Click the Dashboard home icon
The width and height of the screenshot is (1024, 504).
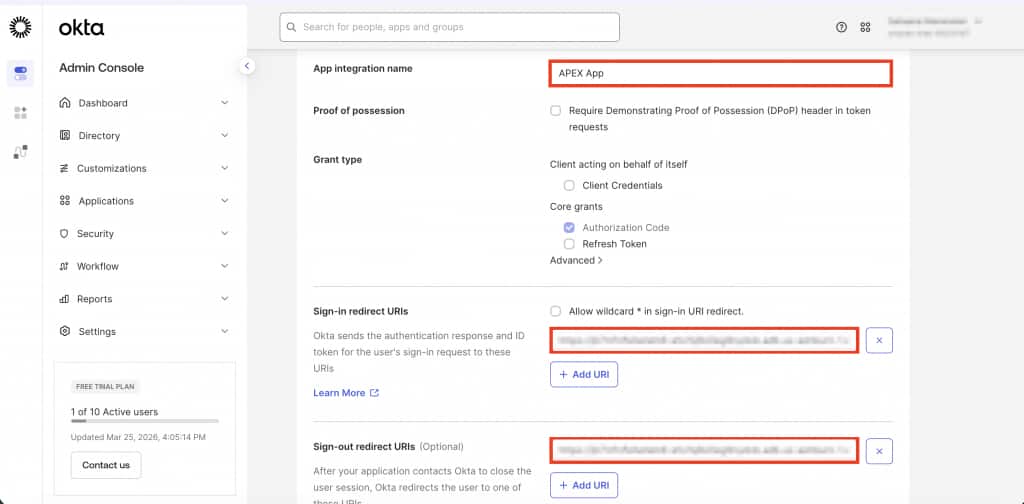(x=65, y=102)
